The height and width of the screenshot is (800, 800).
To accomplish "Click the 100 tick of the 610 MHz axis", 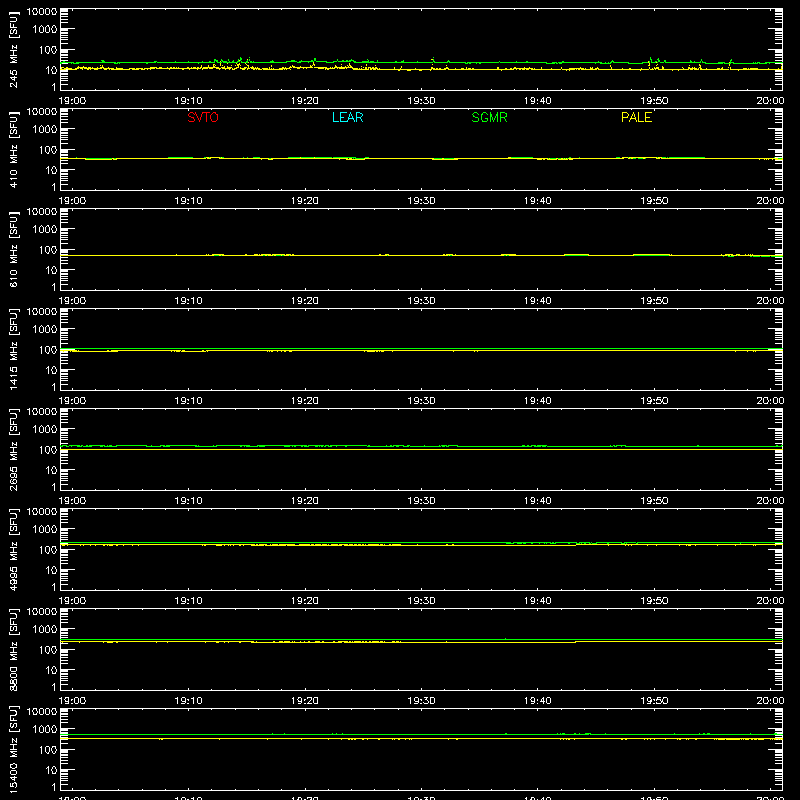I will pyautogui.click(x=48, y=250).
